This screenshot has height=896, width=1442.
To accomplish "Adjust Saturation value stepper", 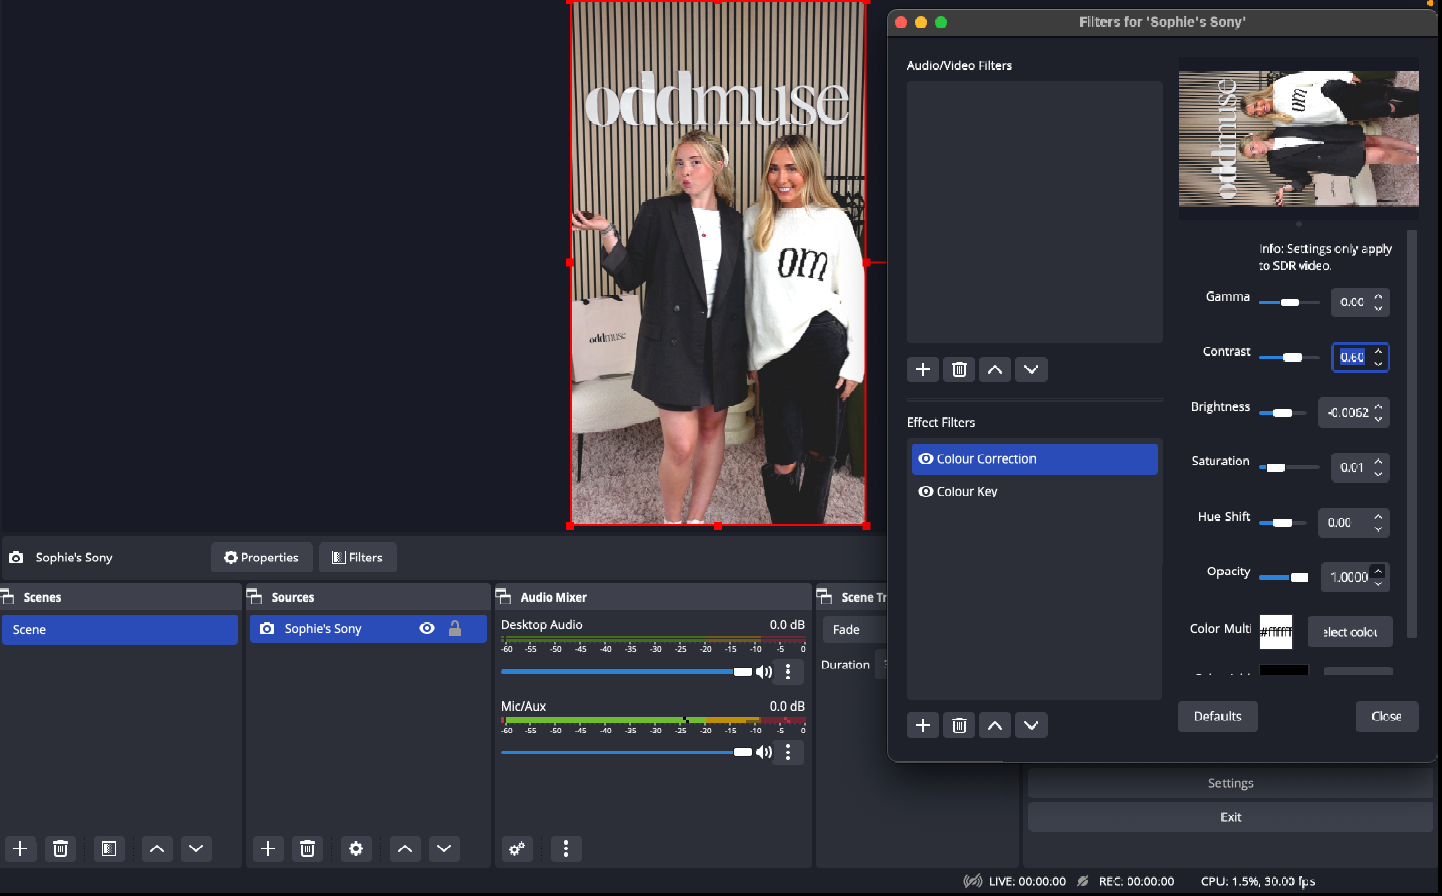I will (x=1379, y=467).
